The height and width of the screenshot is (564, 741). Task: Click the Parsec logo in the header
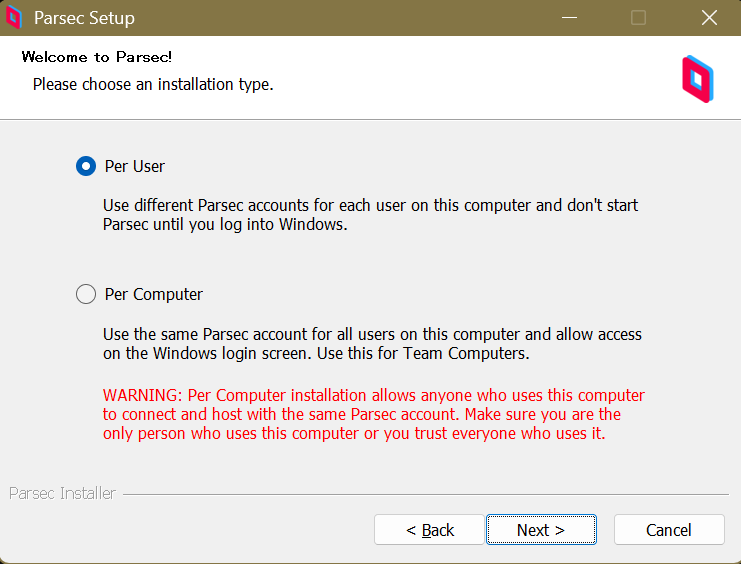[x=697, y=79]
